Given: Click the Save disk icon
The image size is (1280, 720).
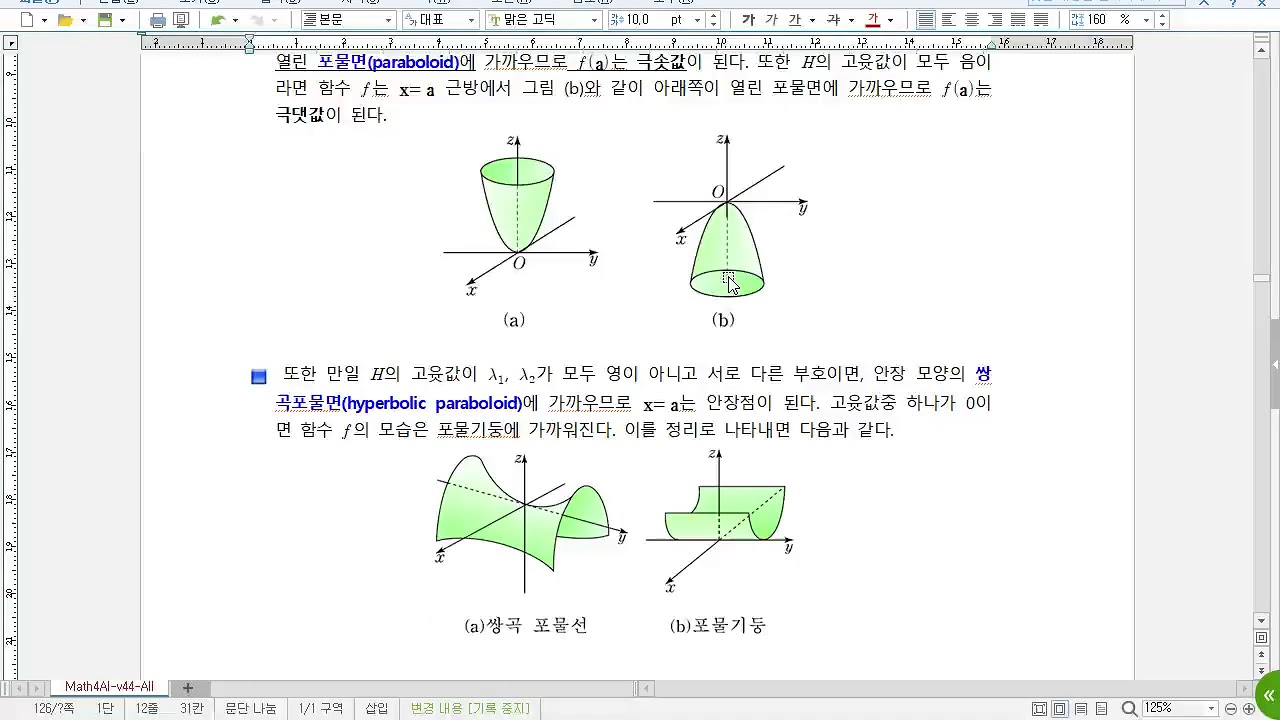Looking at the screenshot, I should [105, 20].
